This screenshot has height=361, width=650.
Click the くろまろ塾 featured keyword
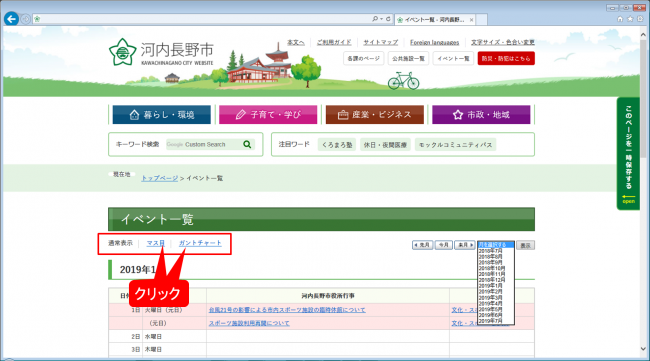click(337, 145)
